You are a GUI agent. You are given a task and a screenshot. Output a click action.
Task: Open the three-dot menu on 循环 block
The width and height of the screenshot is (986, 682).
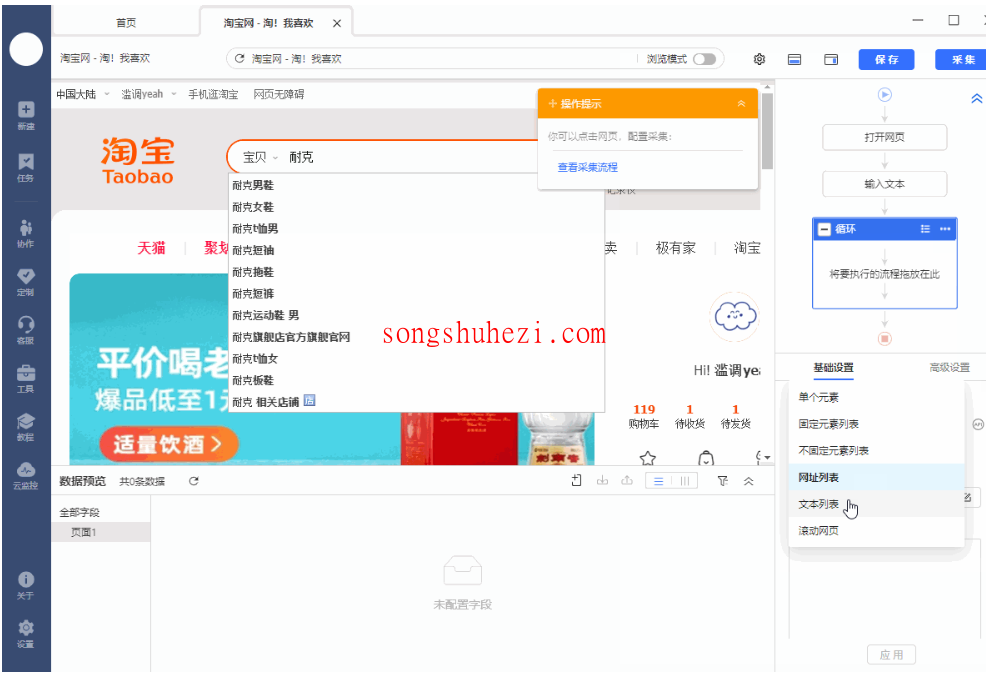(945, 229)
